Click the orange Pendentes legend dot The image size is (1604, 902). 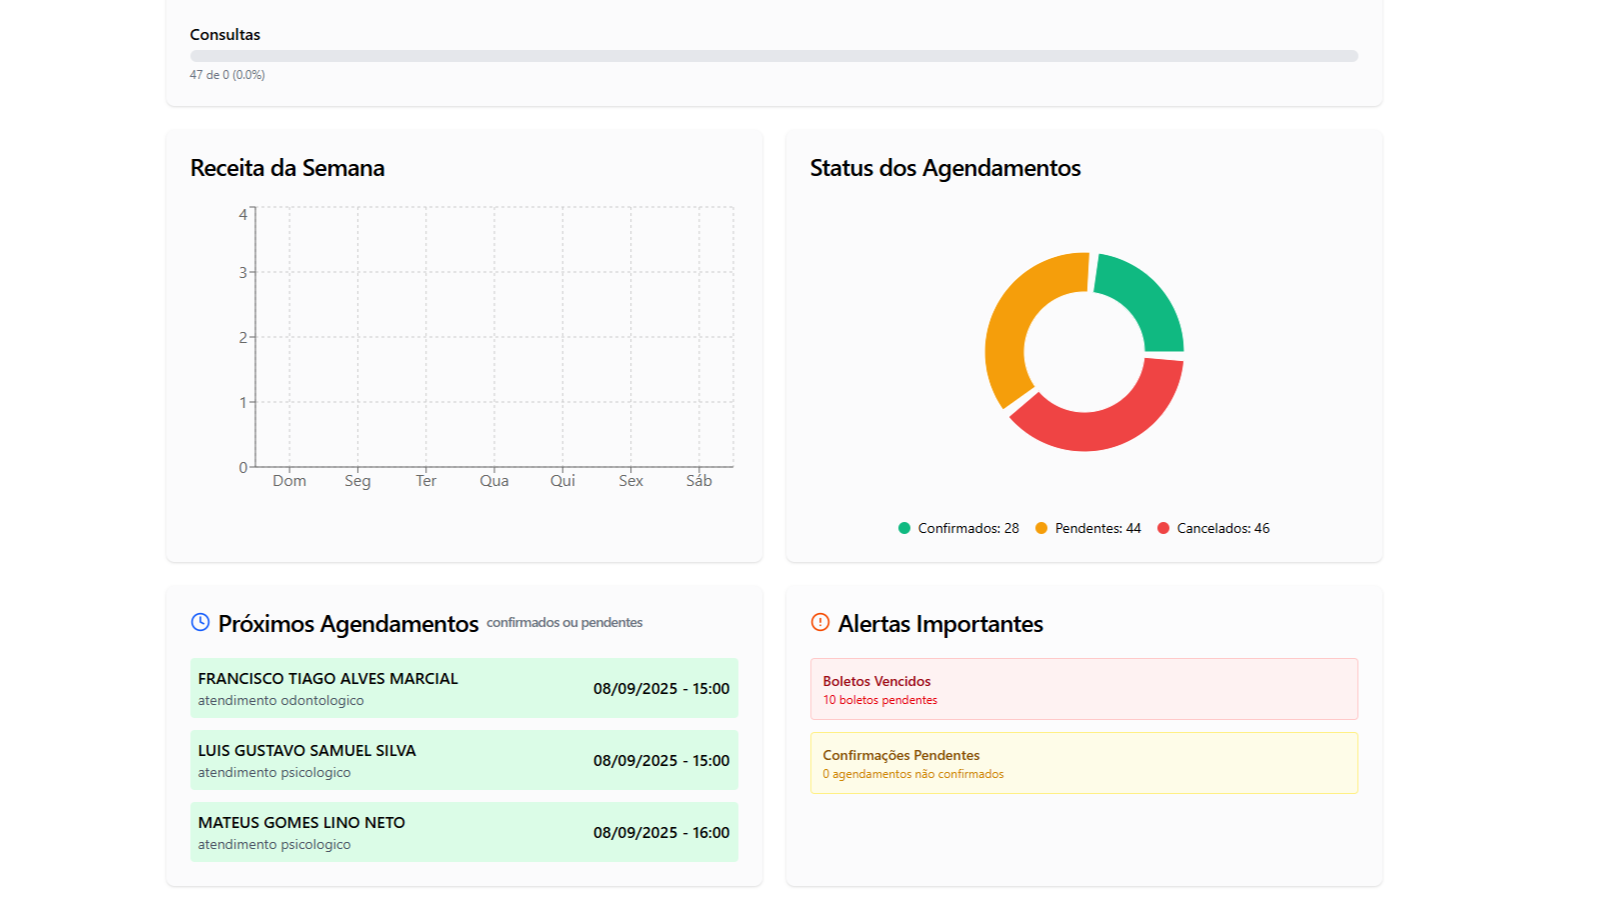point(1041,528)
